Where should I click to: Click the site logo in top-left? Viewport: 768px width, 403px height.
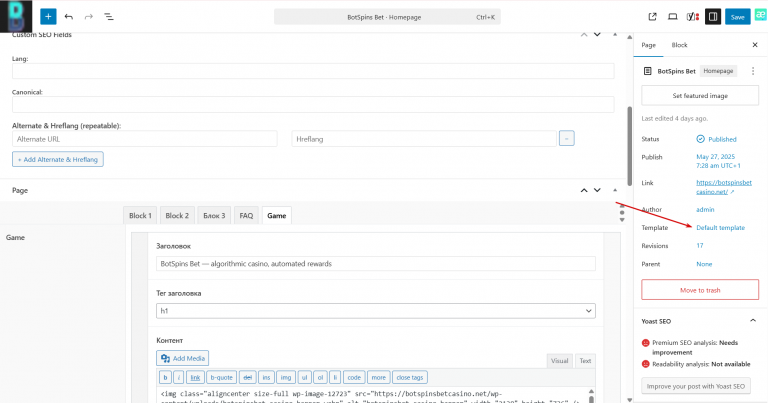[x=16, y=16]
